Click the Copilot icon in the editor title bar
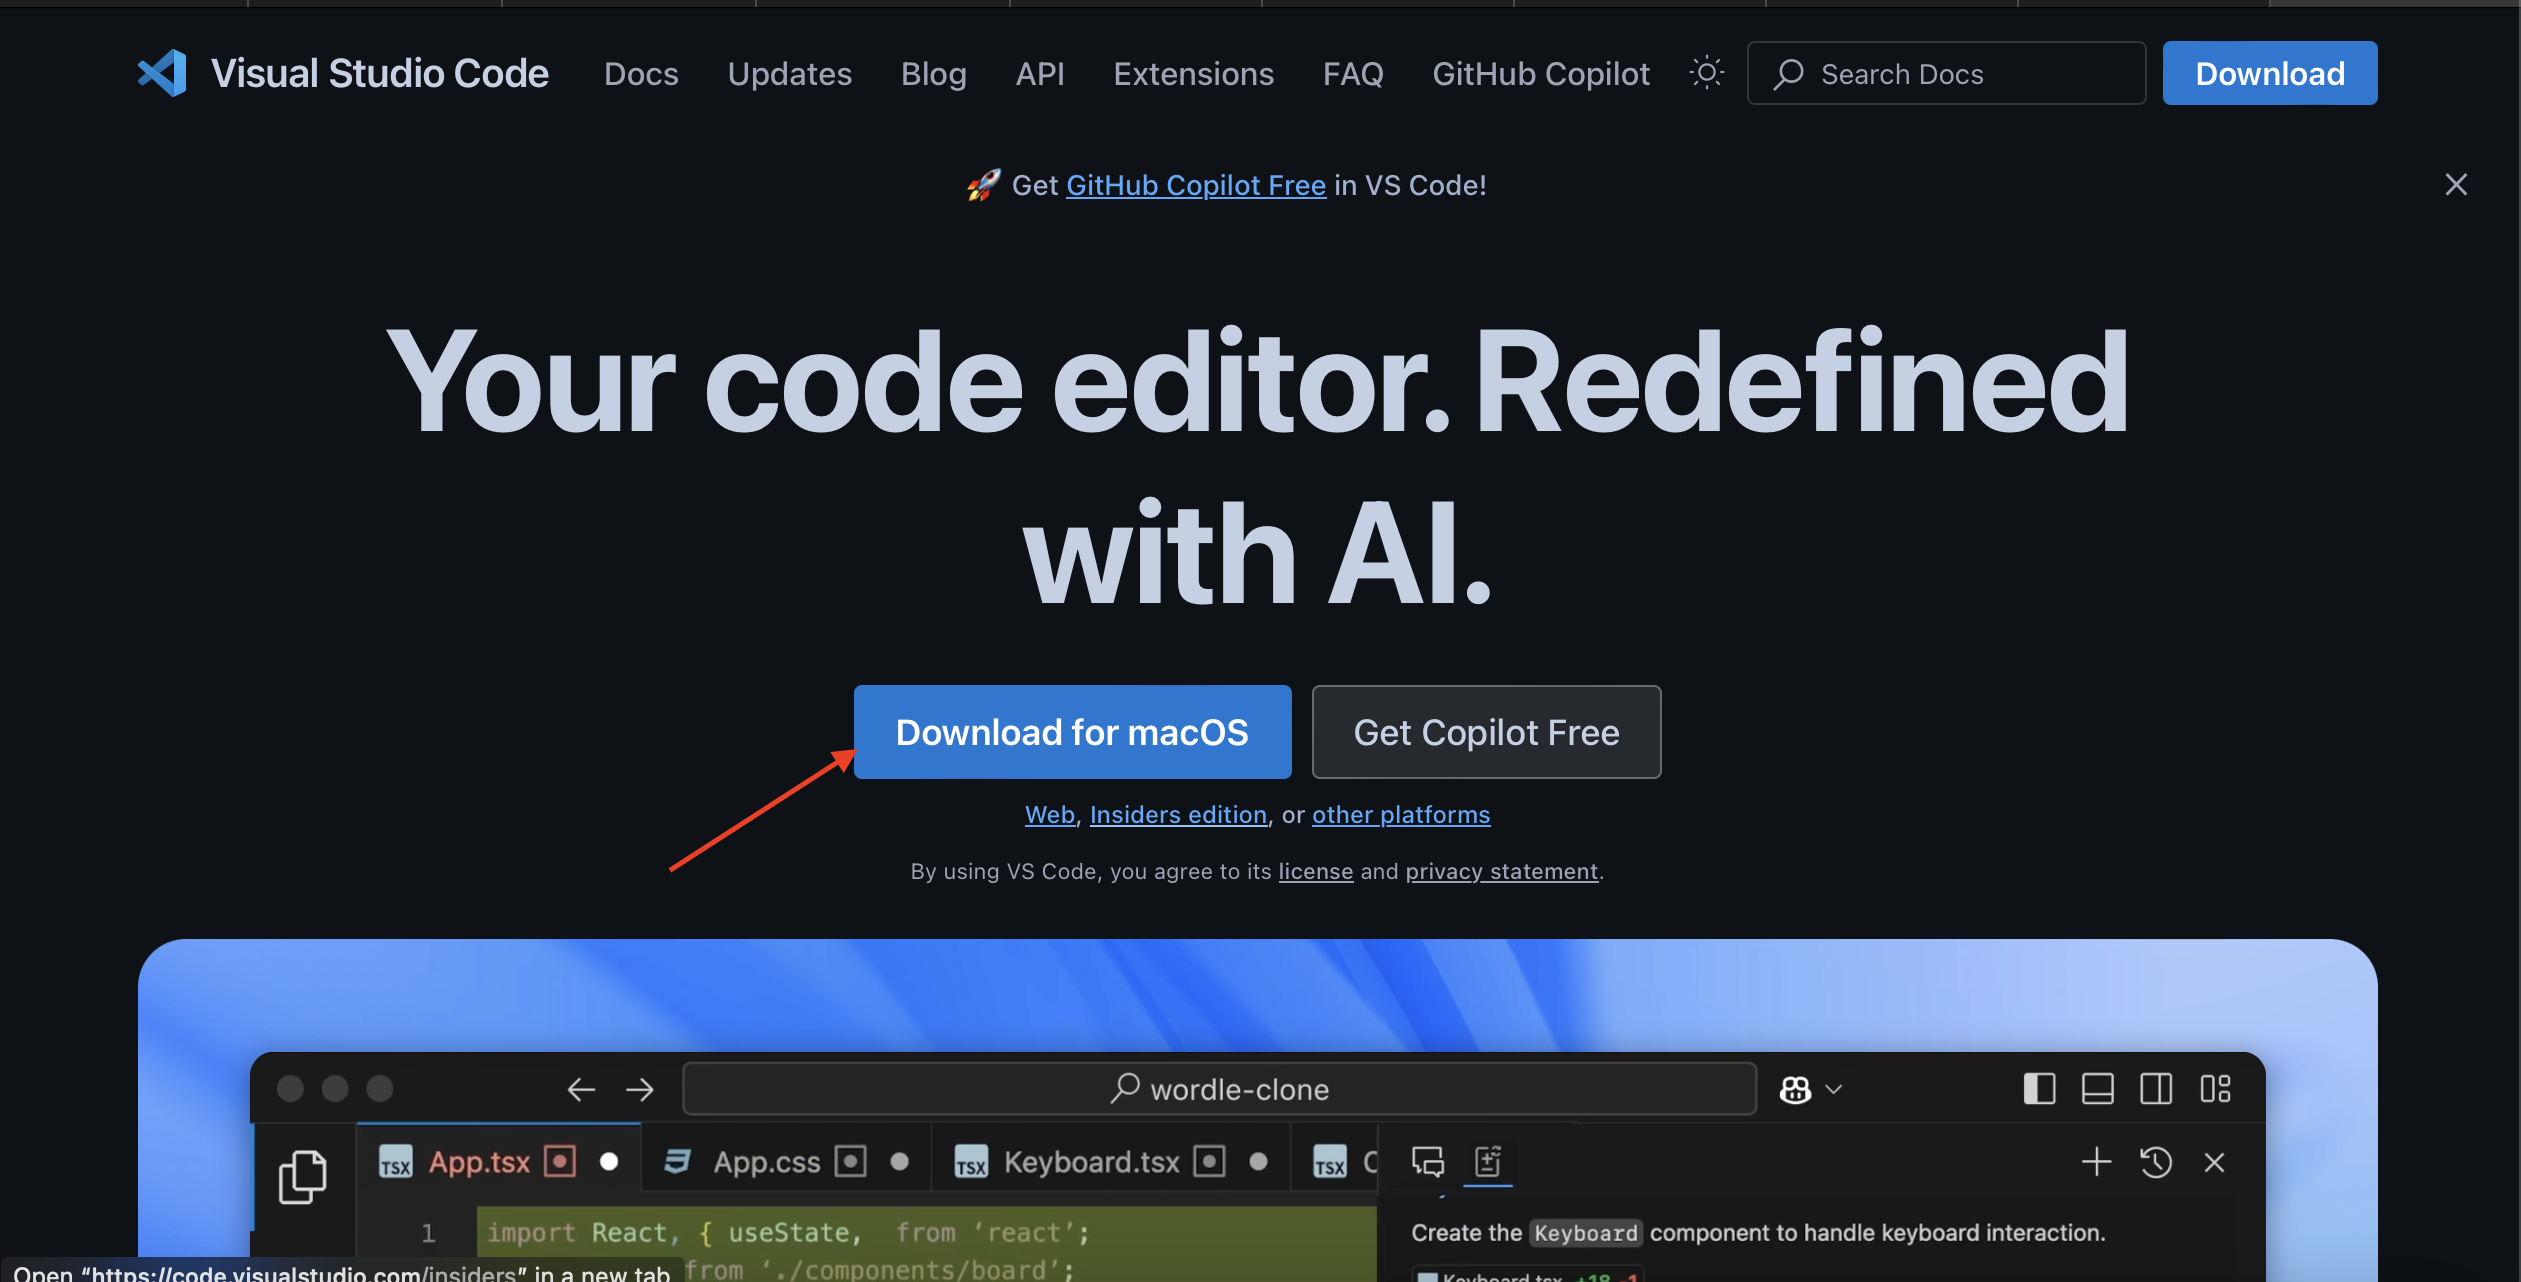 (x=1795, y=1089)
